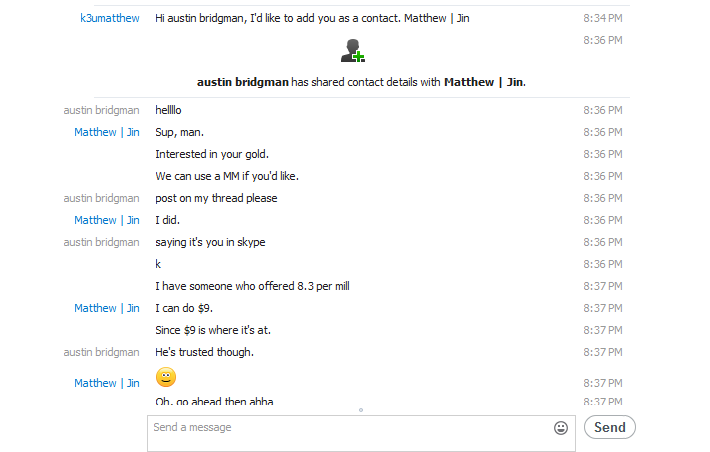Click bold 'austin bridgman' in shared-contact notice

242,82
